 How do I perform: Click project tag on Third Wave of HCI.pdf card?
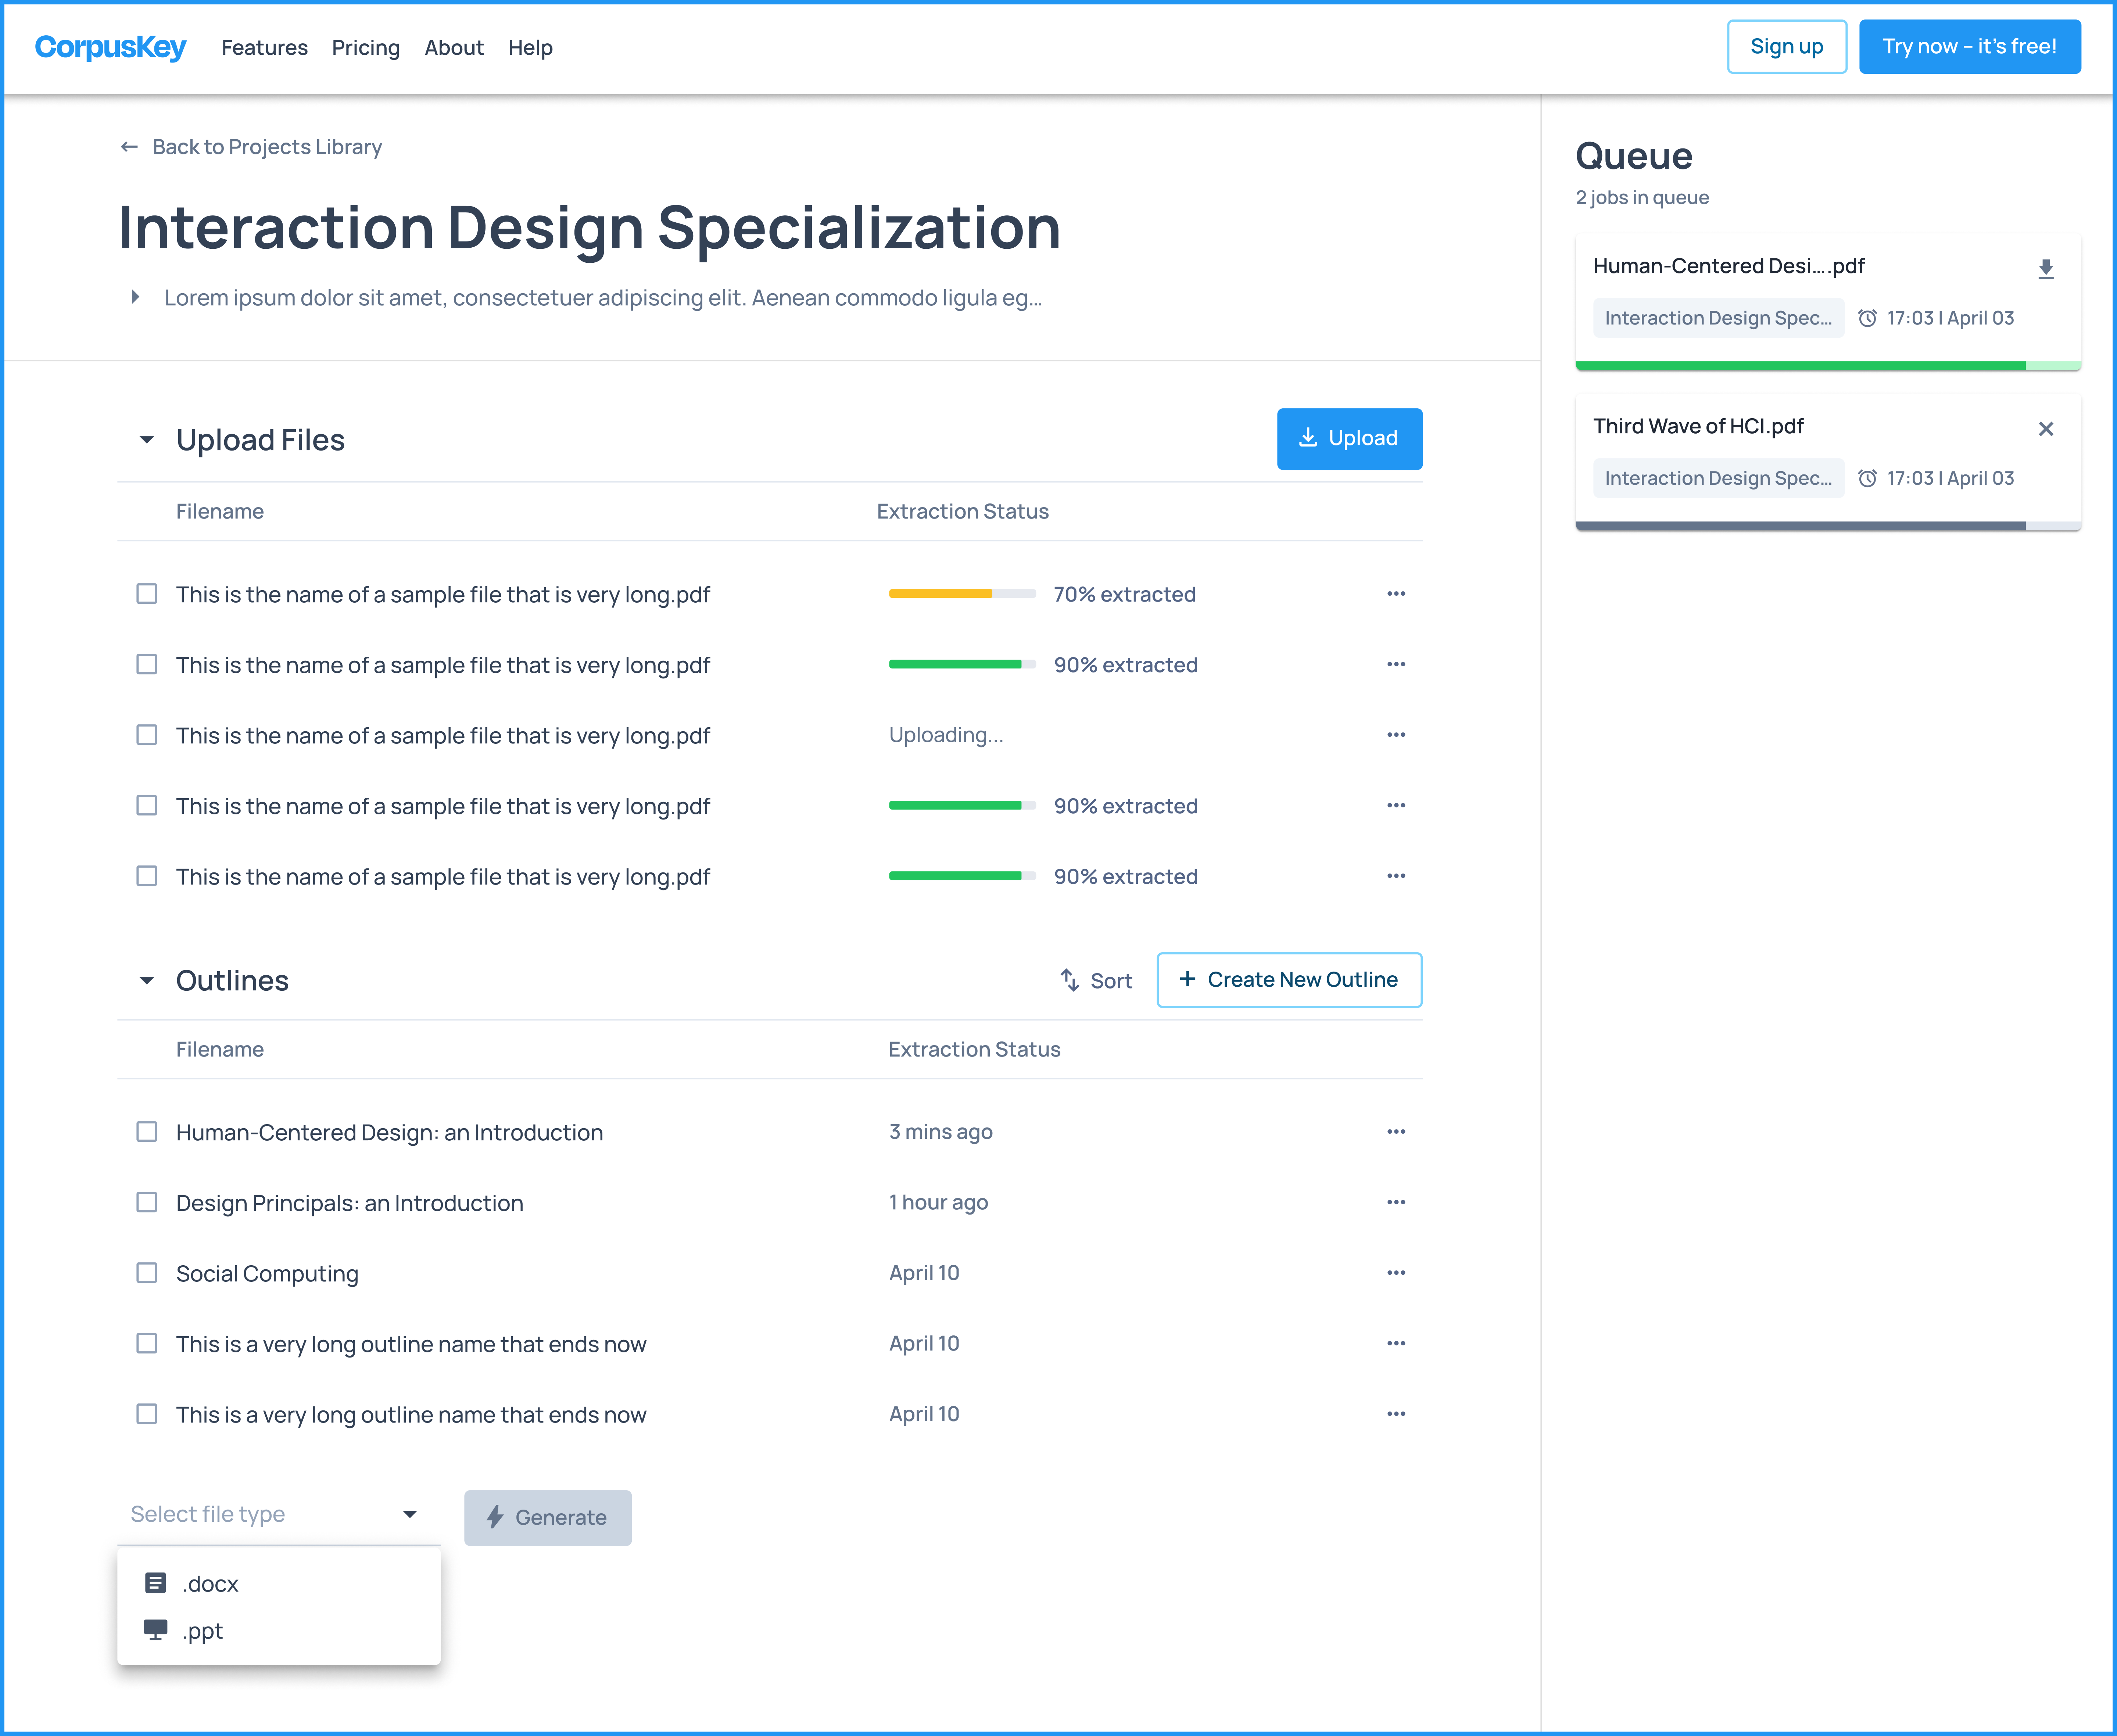1719,478
